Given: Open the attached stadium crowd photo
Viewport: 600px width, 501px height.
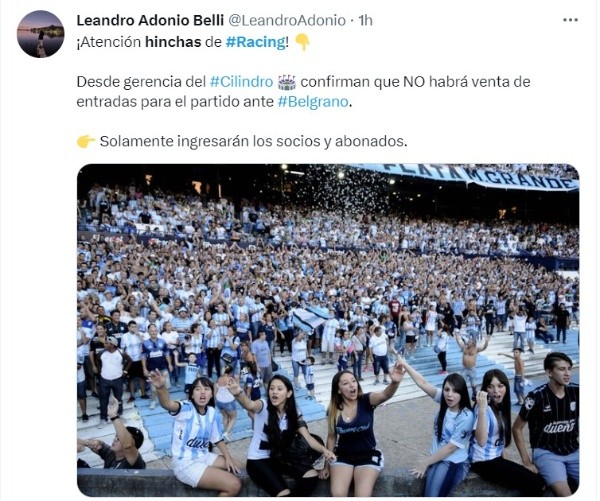Looking at the screenshot, I should click(x=328, y=330).
